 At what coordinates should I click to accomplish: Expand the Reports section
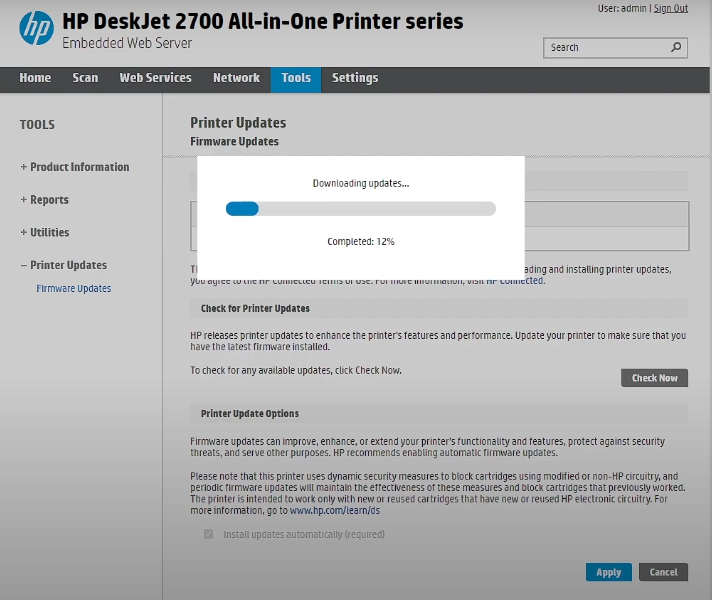pos(44,200)
